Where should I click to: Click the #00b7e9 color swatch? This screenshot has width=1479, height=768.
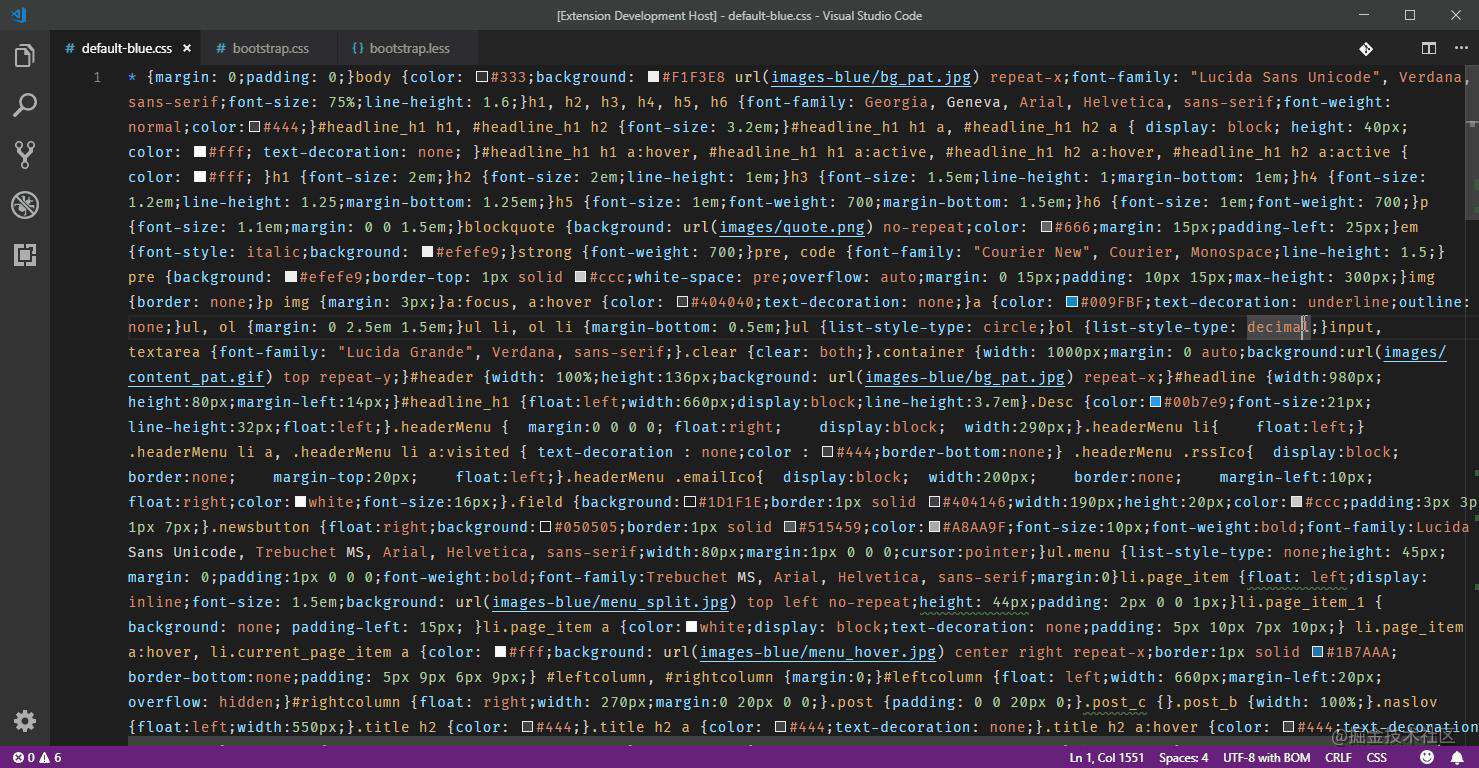[1155, 402]
